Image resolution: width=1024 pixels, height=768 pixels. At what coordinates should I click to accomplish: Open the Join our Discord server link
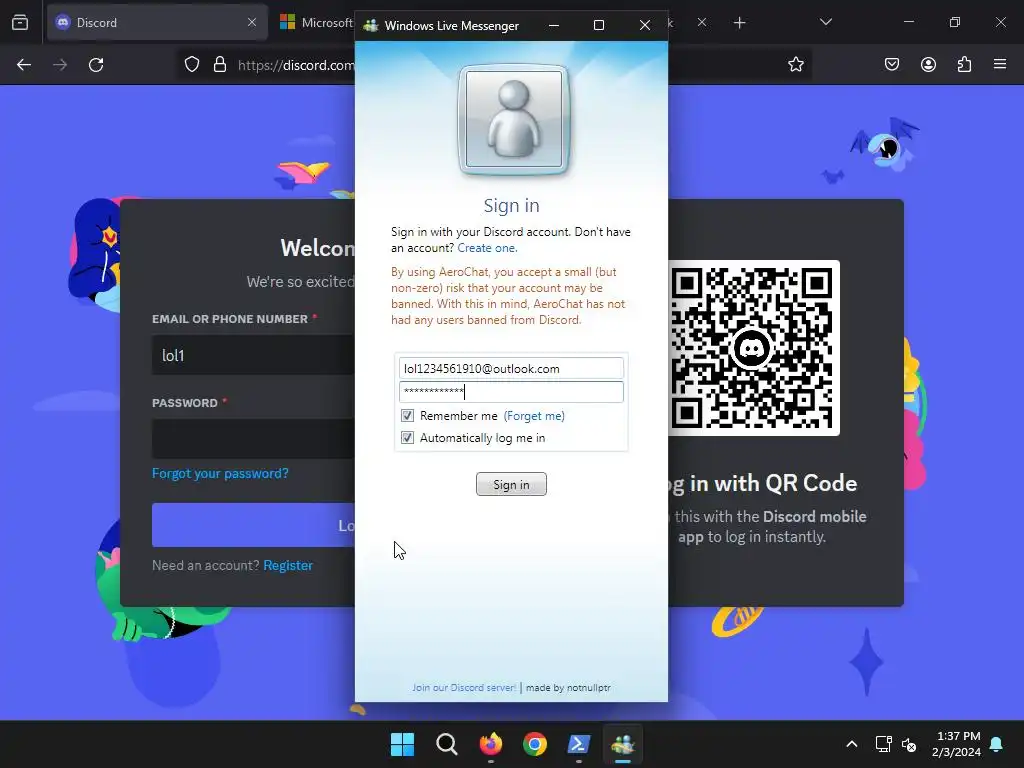(x=464, y=688)
